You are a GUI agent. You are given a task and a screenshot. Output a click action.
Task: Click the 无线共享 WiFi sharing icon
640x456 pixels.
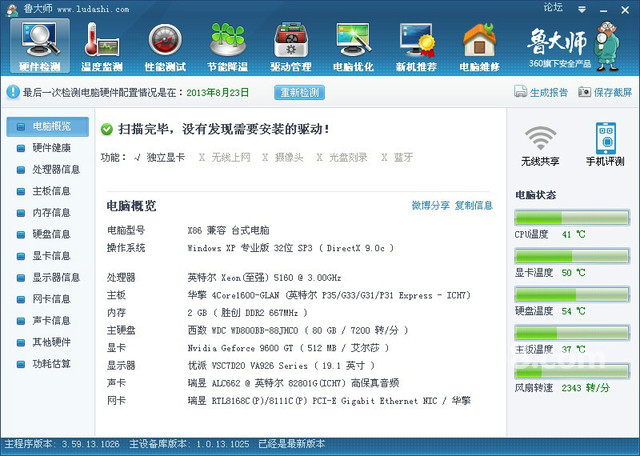coord(541,144)
